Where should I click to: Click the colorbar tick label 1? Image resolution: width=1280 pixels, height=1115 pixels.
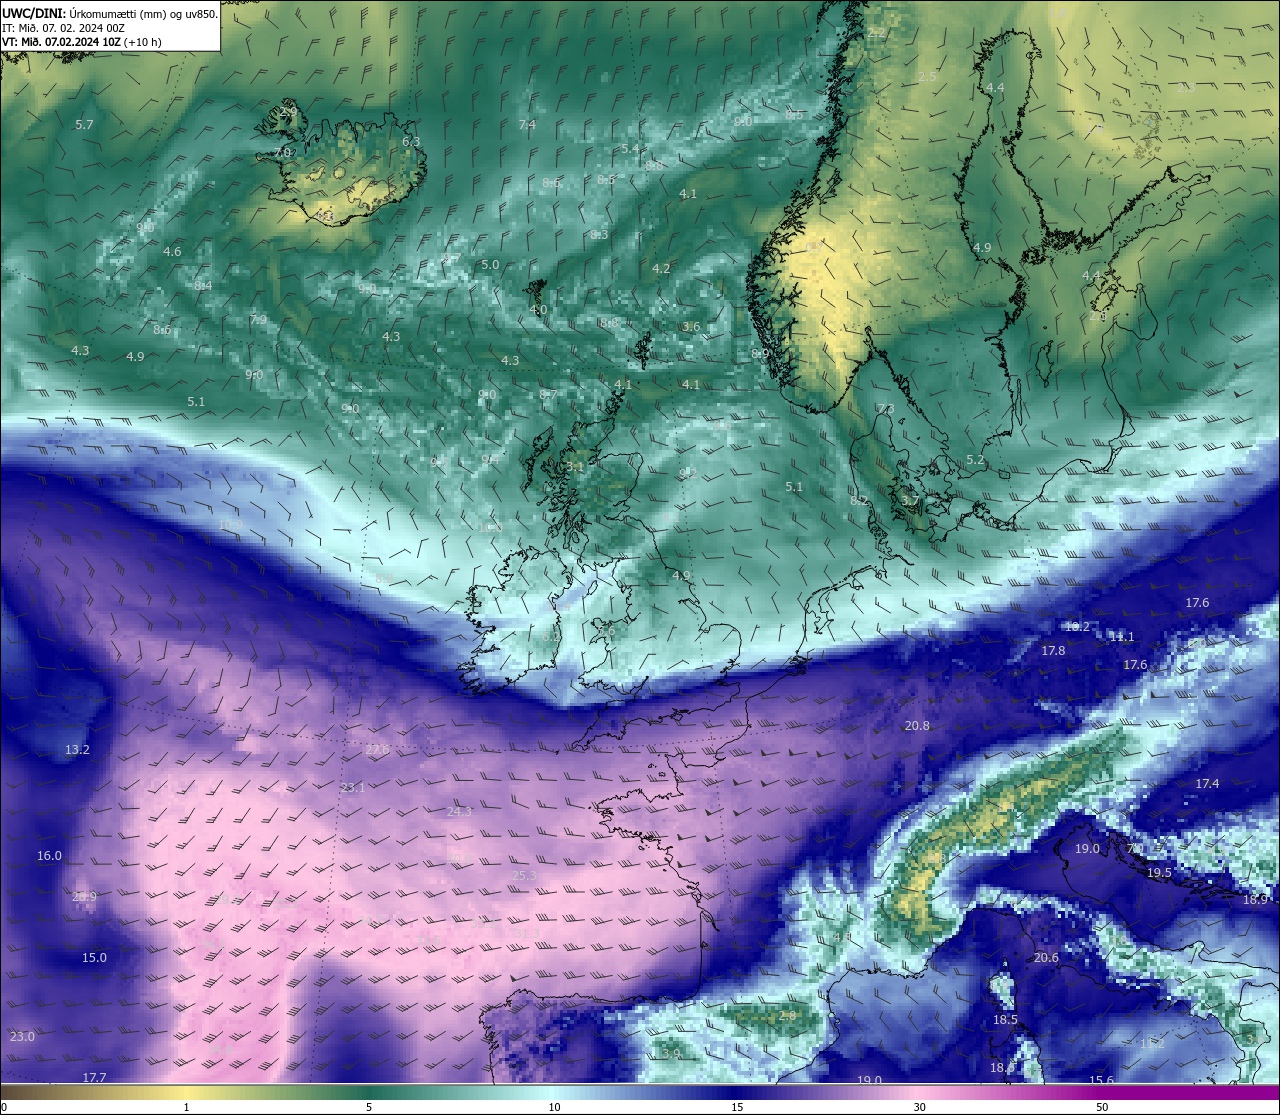186,1107
